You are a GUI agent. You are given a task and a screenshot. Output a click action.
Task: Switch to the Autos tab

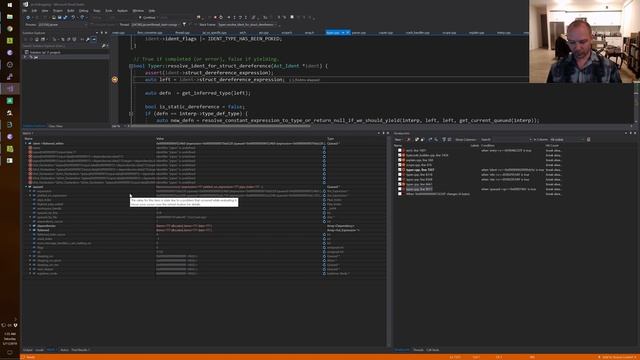click(64, 350)
